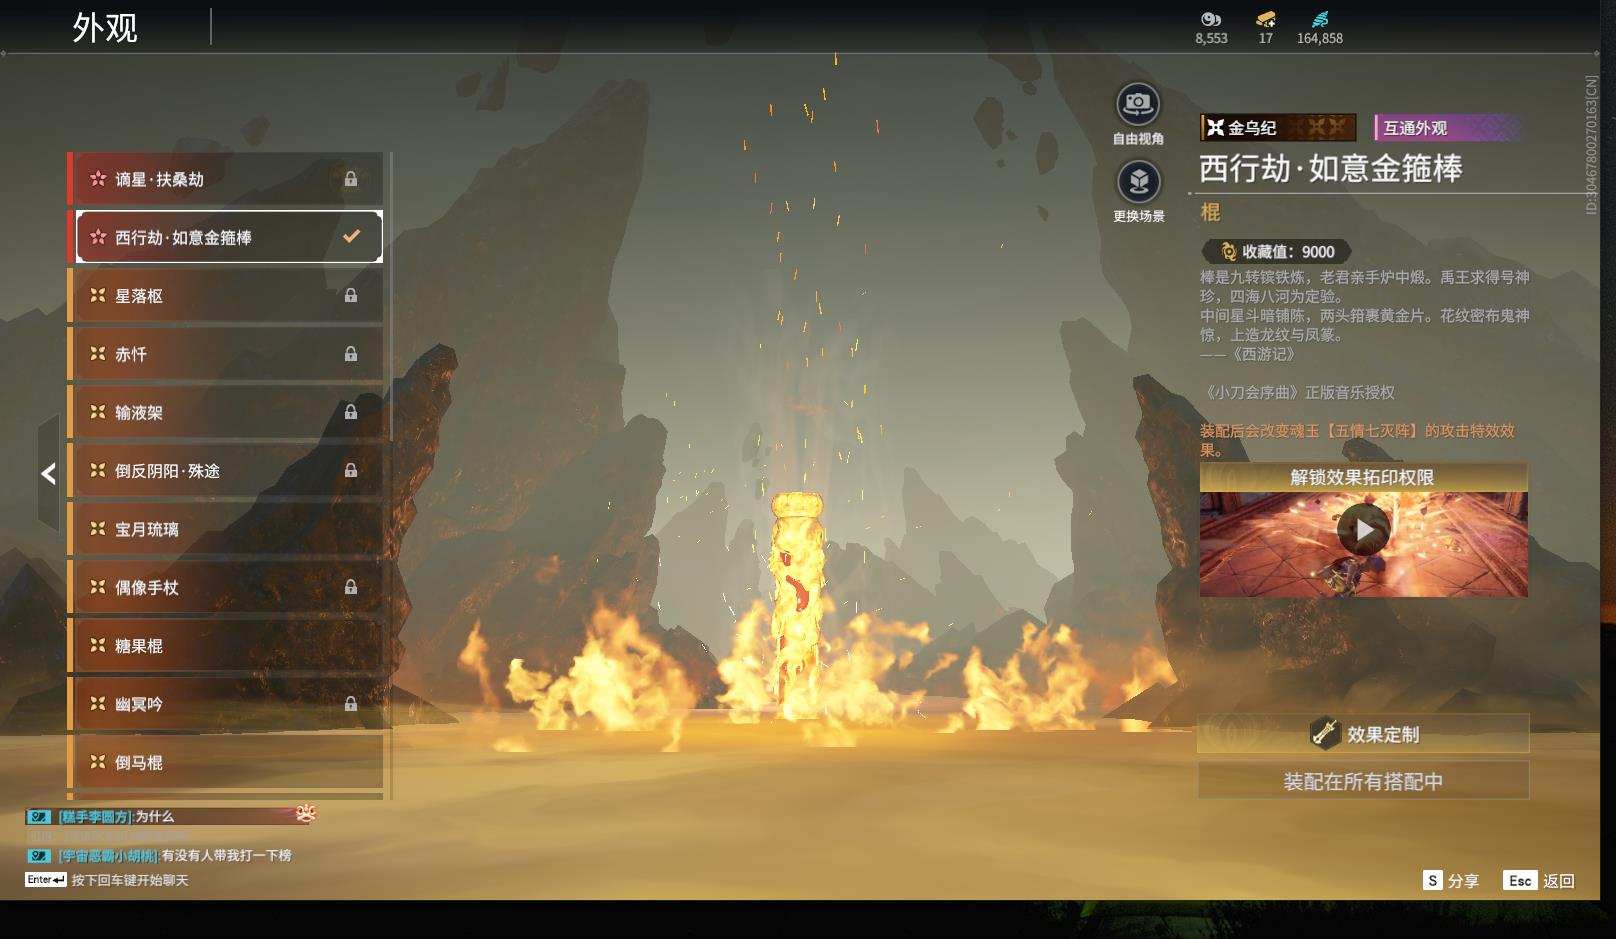
Task: Select the 星落枢 skin entry
Action: click(226, 295)
